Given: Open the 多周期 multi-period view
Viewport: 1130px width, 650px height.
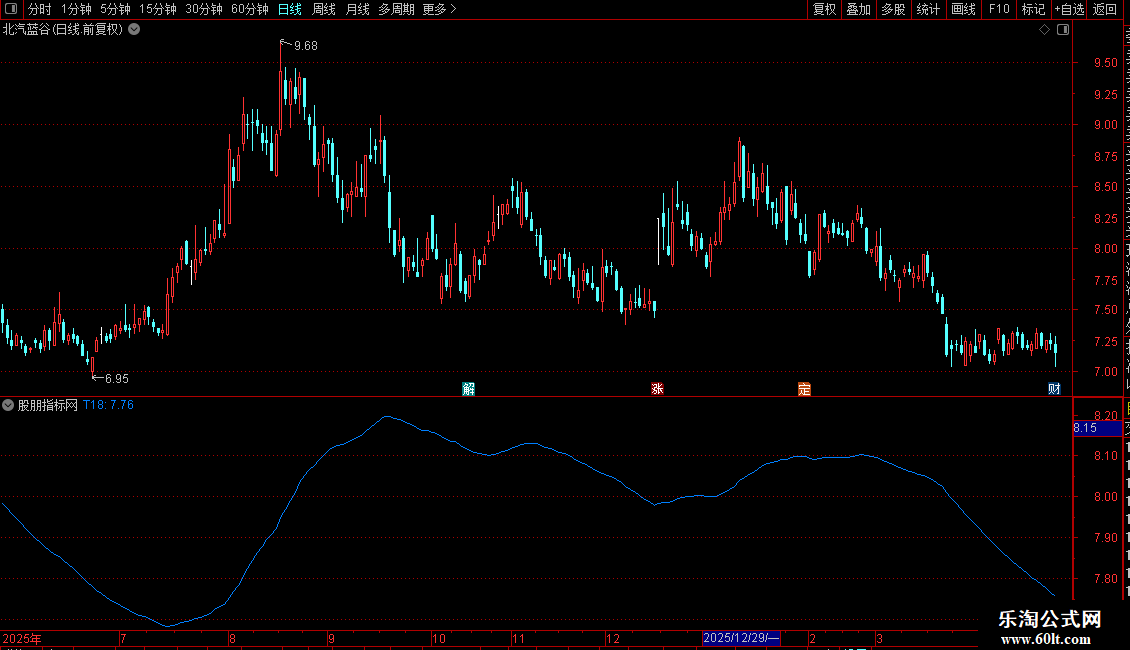Looking at the screenshot, I should click(396, 9).
